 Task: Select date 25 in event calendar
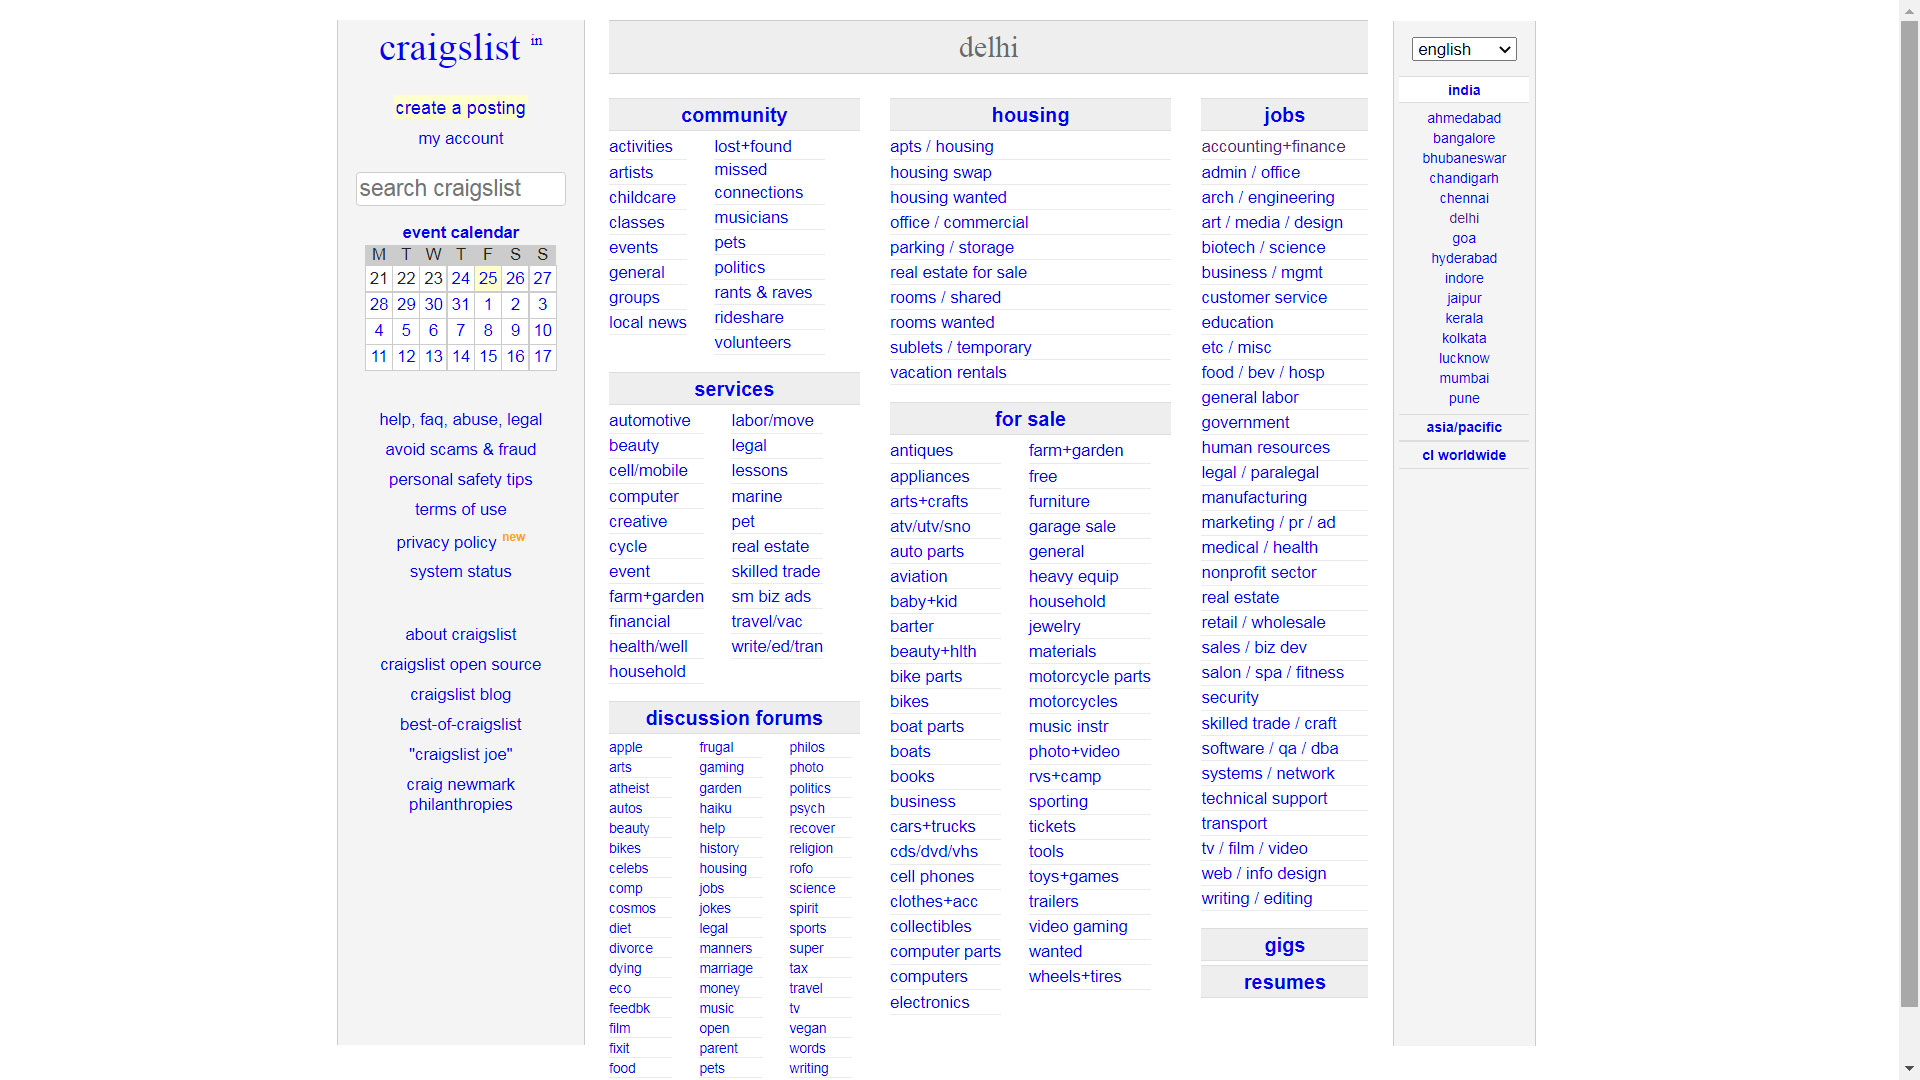[488, 278]
